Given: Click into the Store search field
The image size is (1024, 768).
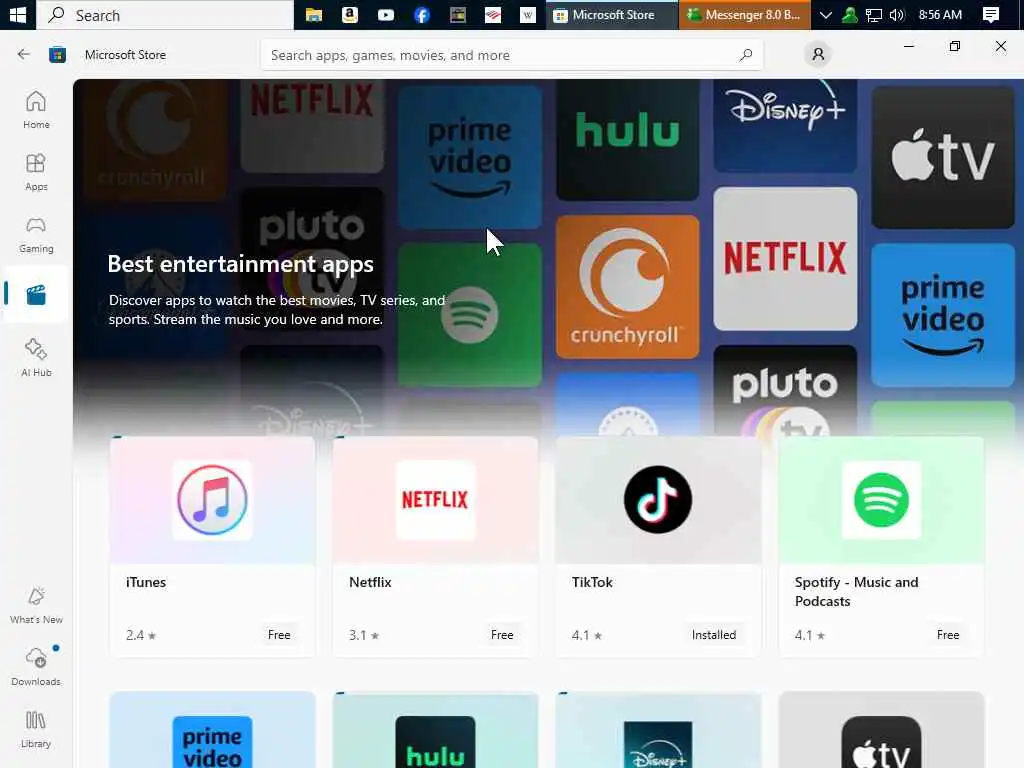Looking at the screenshot, I should [x=511, y=55].
